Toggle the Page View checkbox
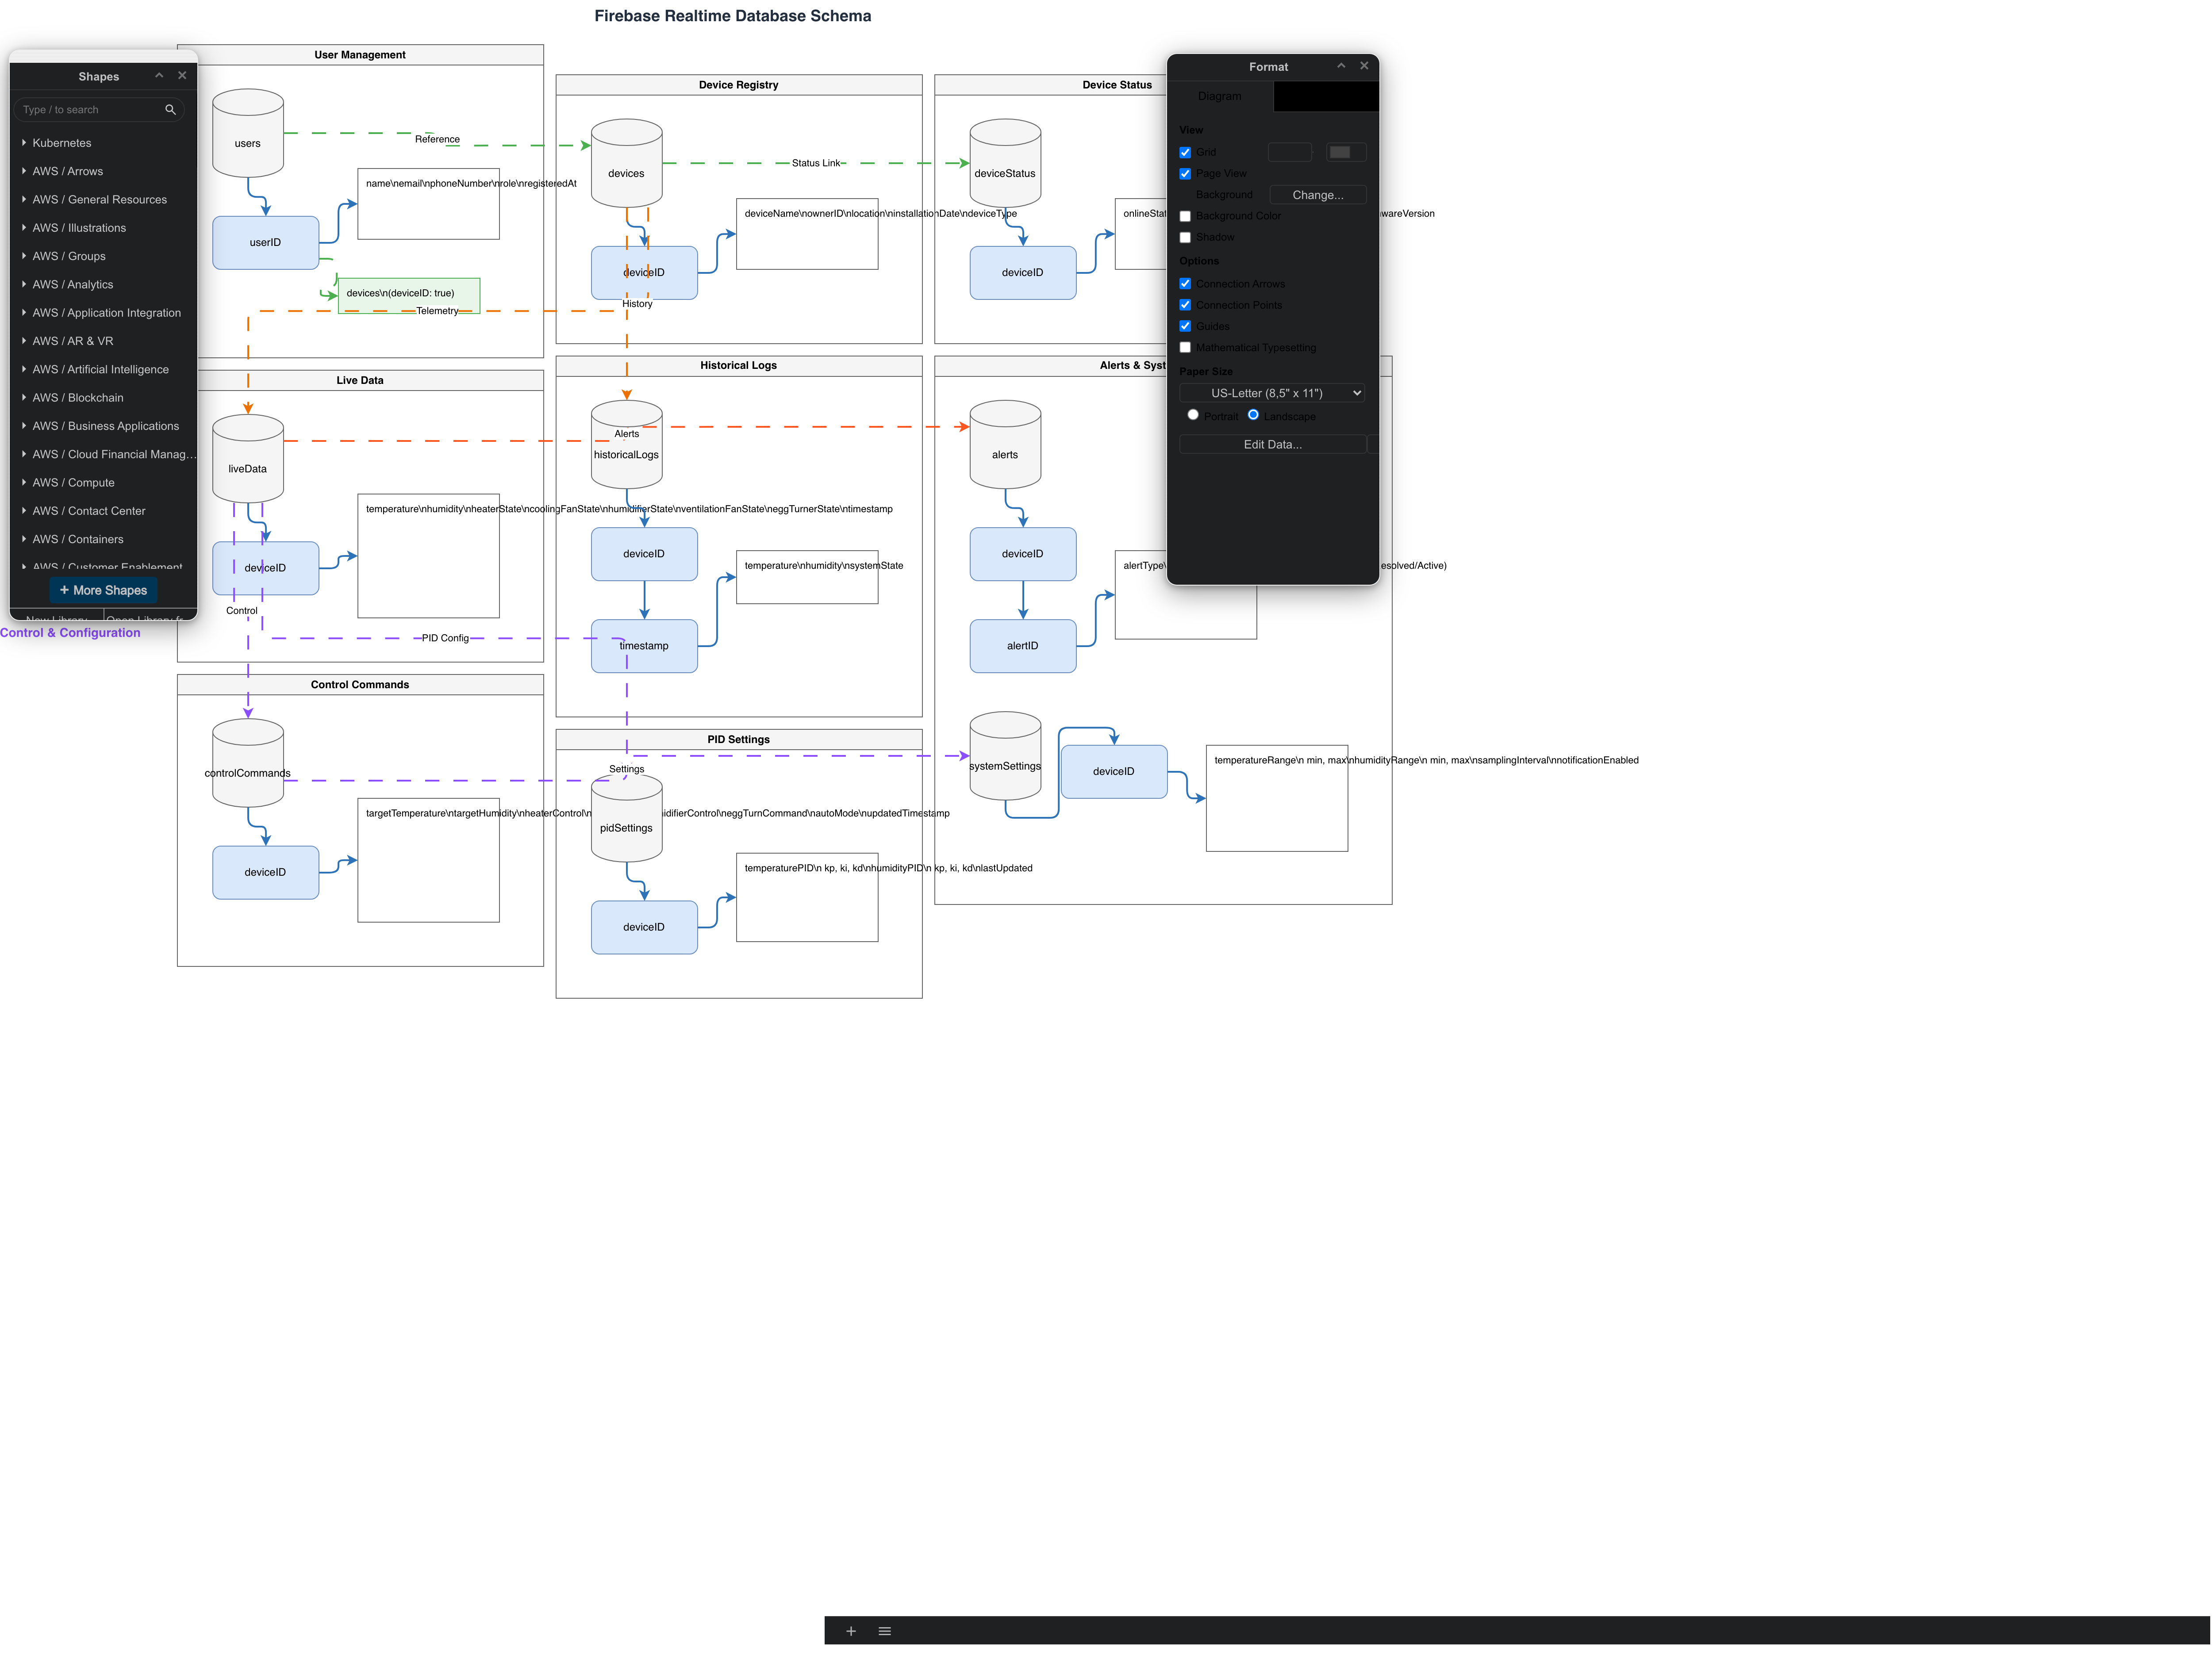 pos(1185,174)
